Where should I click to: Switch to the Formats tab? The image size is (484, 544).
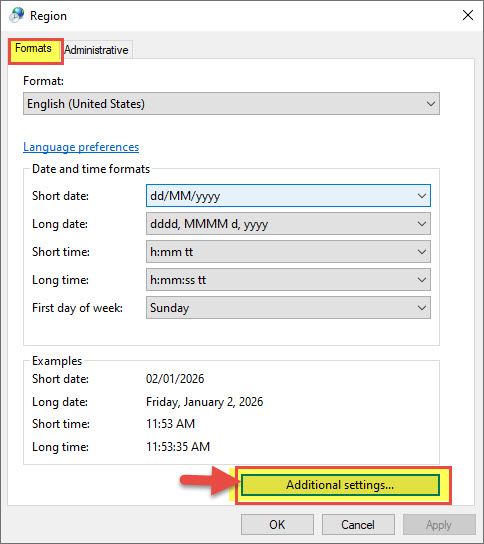click(33, 49)
